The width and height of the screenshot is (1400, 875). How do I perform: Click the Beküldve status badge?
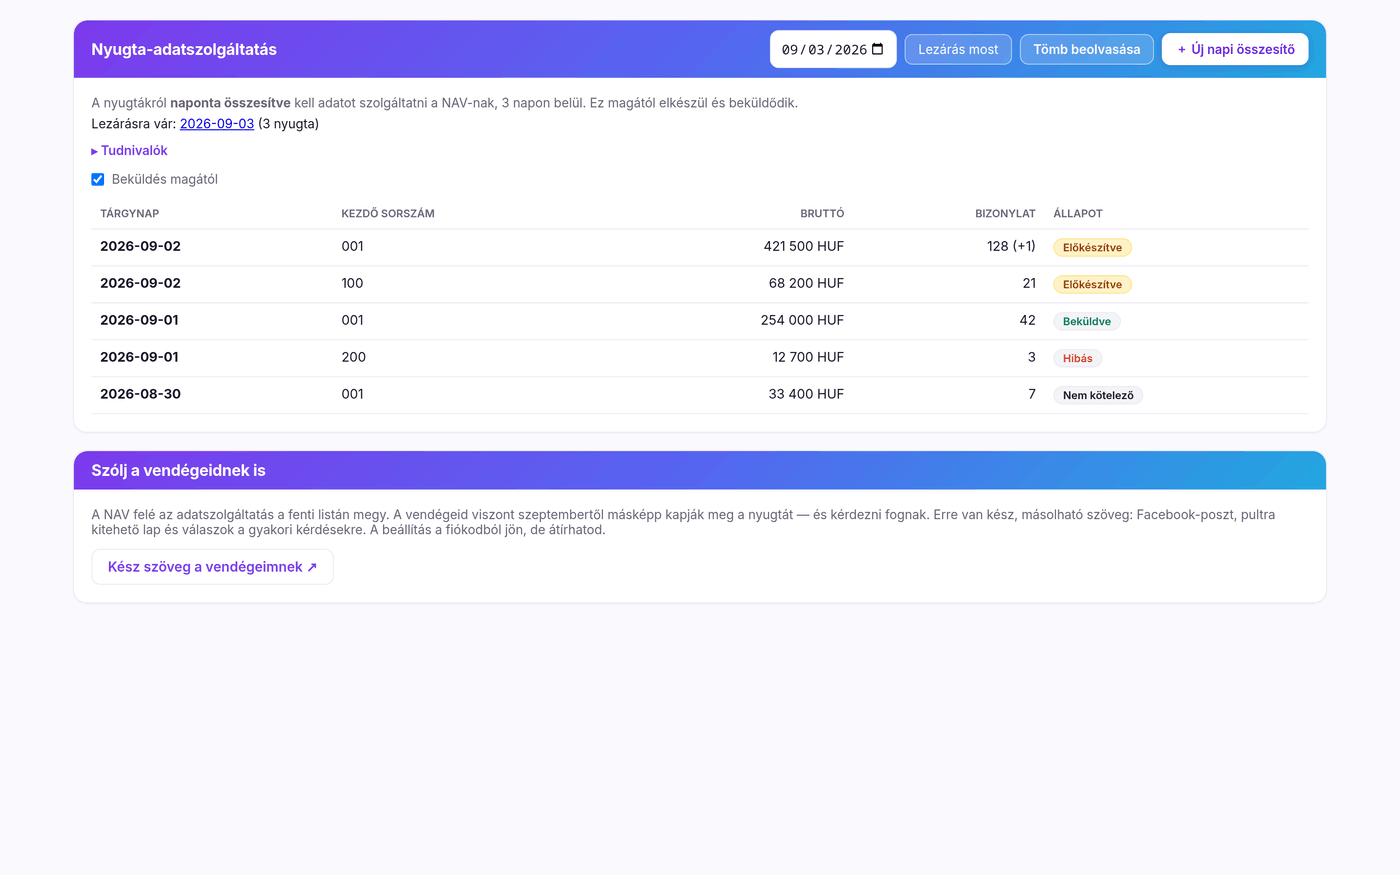(1087, 321)
